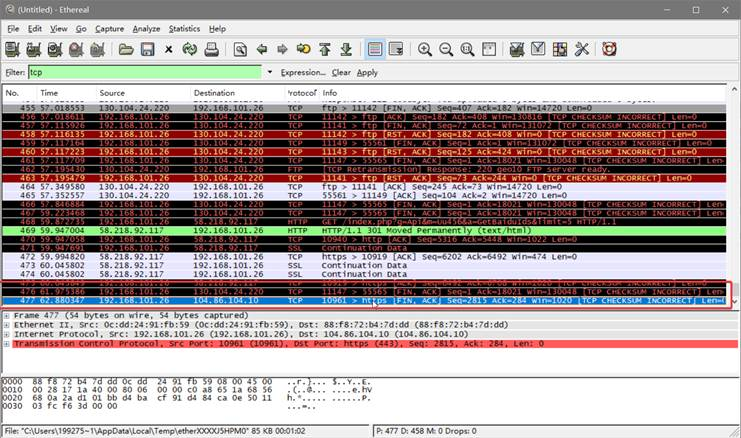Jump to the last packet

[x=346, y=49]
